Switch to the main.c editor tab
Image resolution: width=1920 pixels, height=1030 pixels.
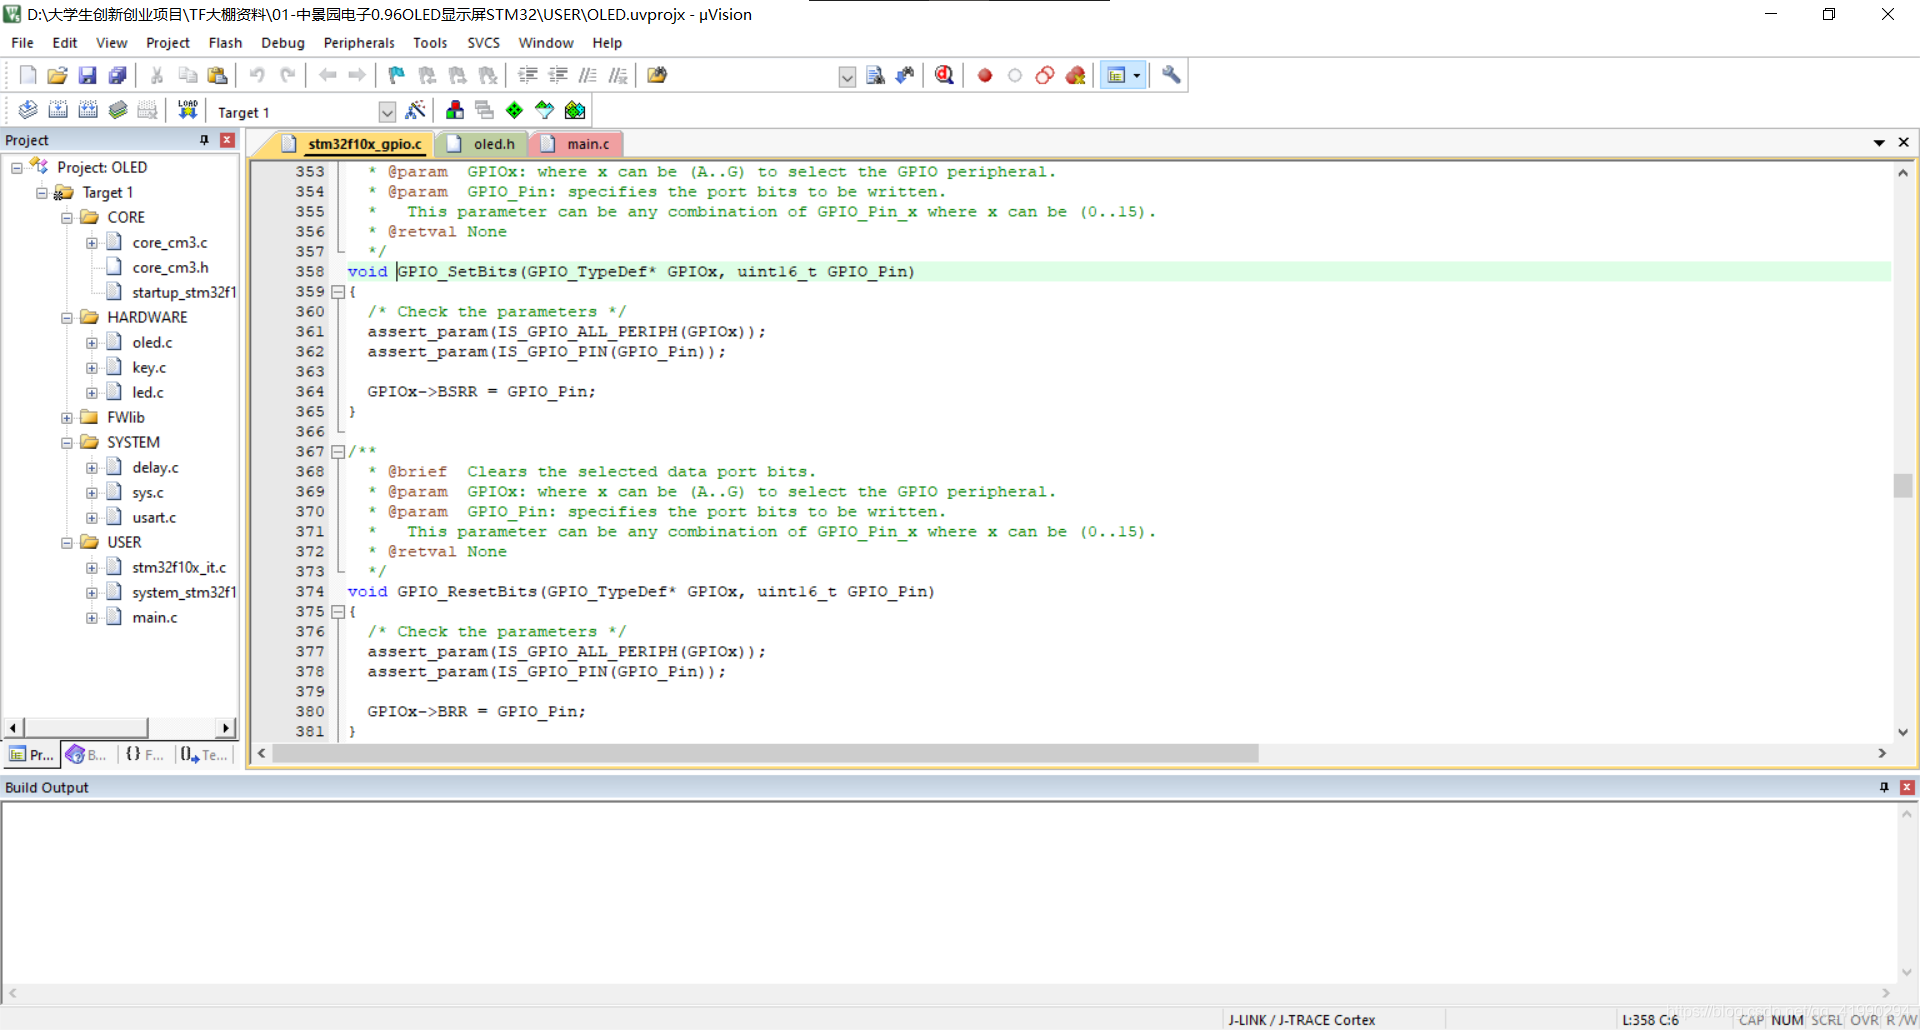tap(576, 144)
